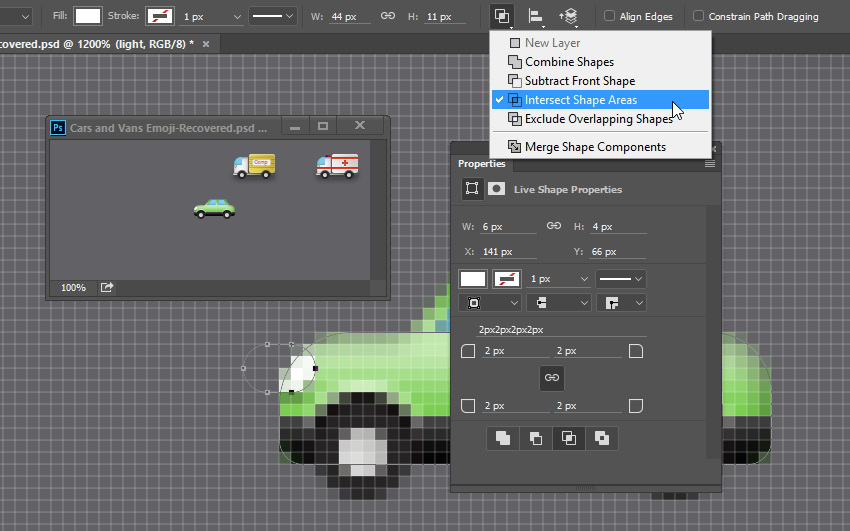The image size is (850, 531).
Task: Toggle the corner radius link icon
Action: [552, 378]
